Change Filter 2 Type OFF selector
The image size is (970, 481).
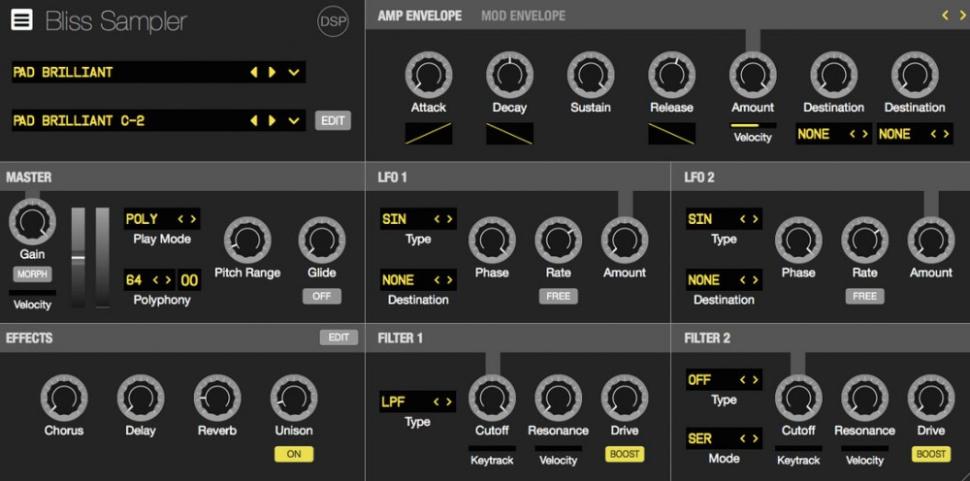(x=724, y=380)
